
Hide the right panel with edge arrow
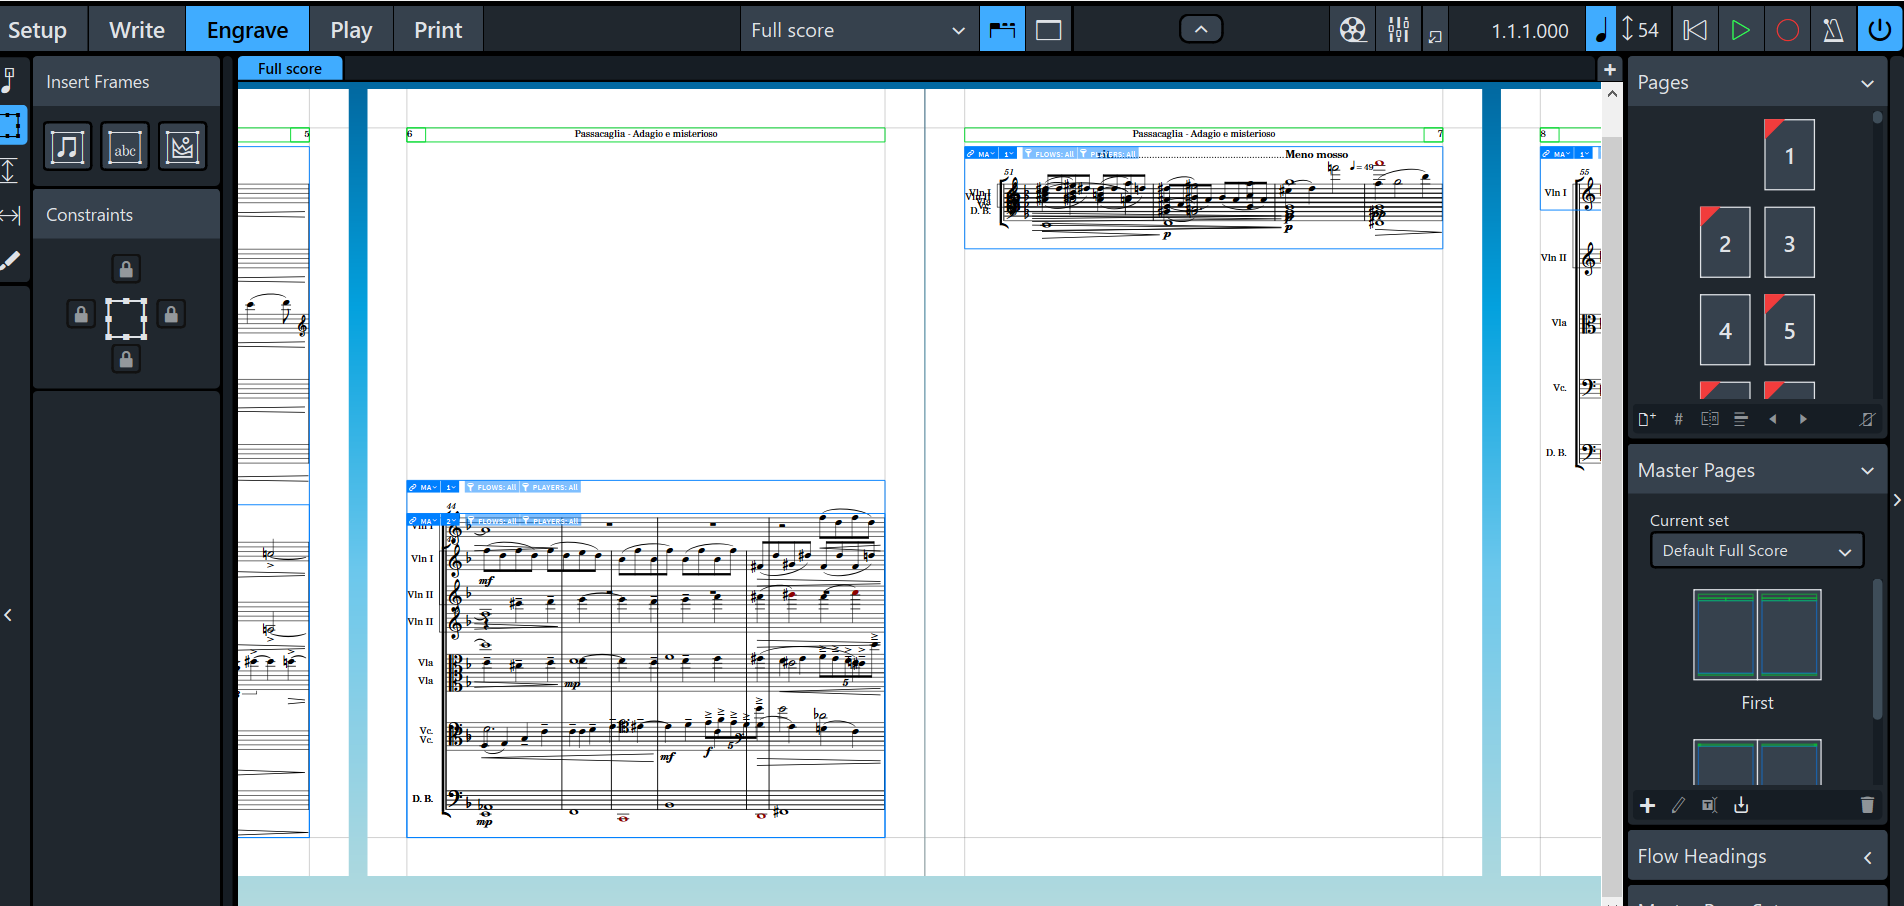1896,500
